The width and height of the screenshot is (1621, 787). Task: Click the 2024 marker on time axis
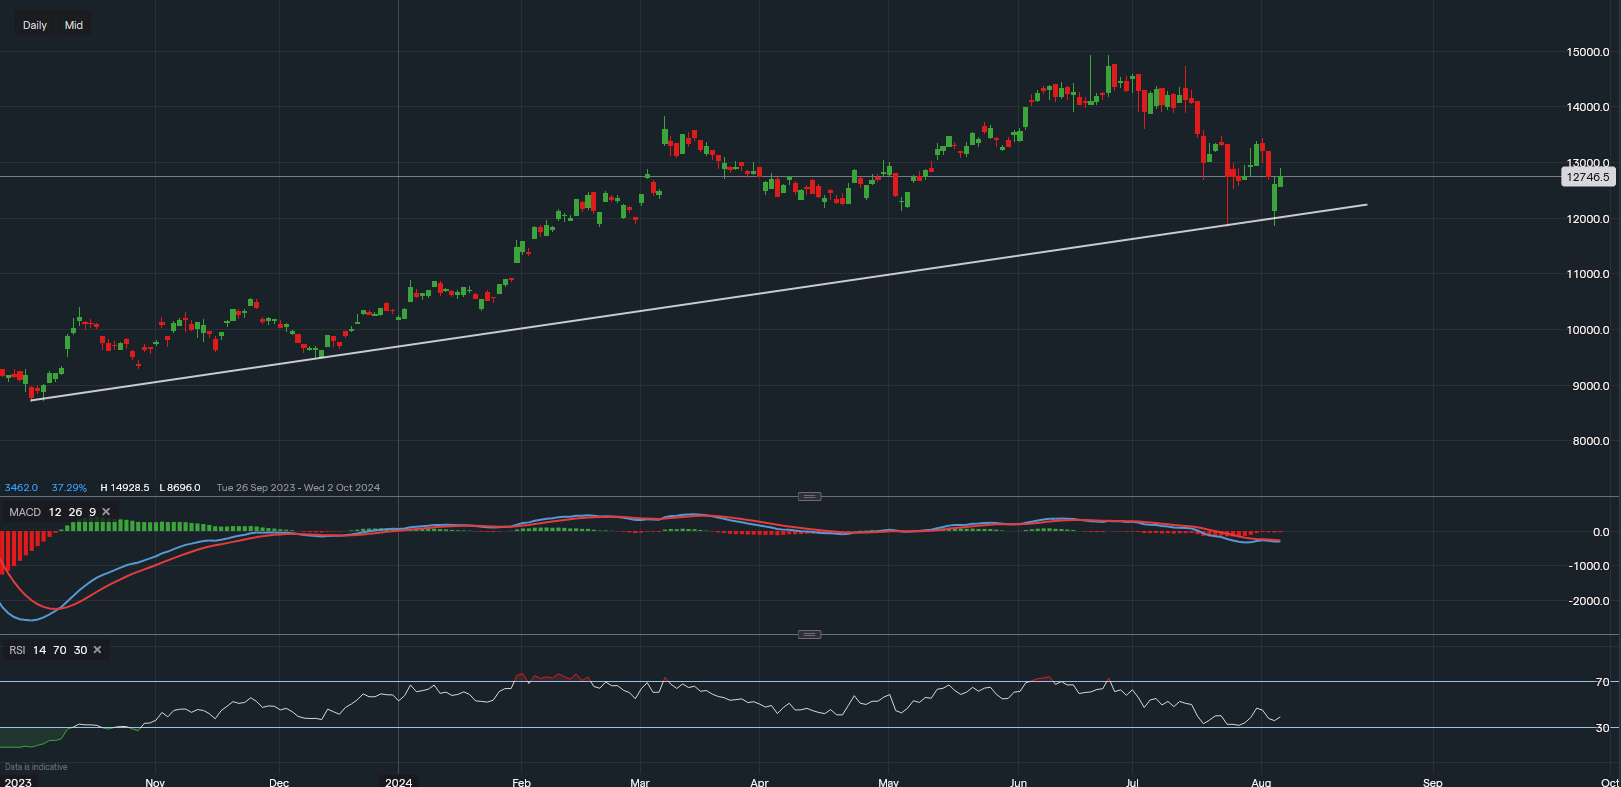[x=398, y=782]
